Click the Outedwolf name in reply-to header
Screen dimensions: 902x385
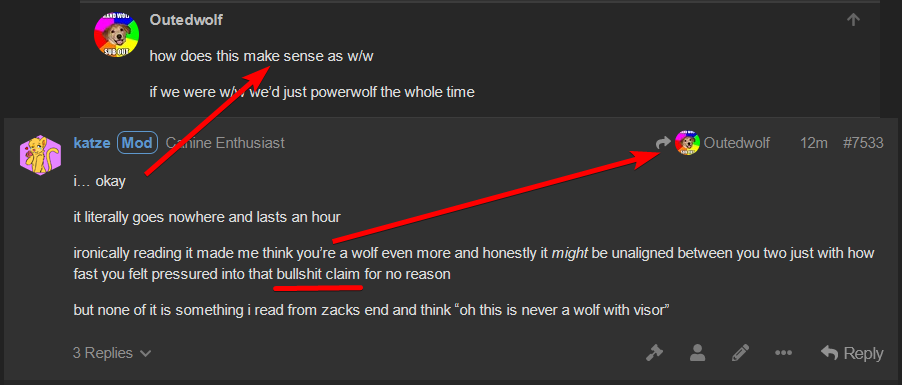(736, 143)
